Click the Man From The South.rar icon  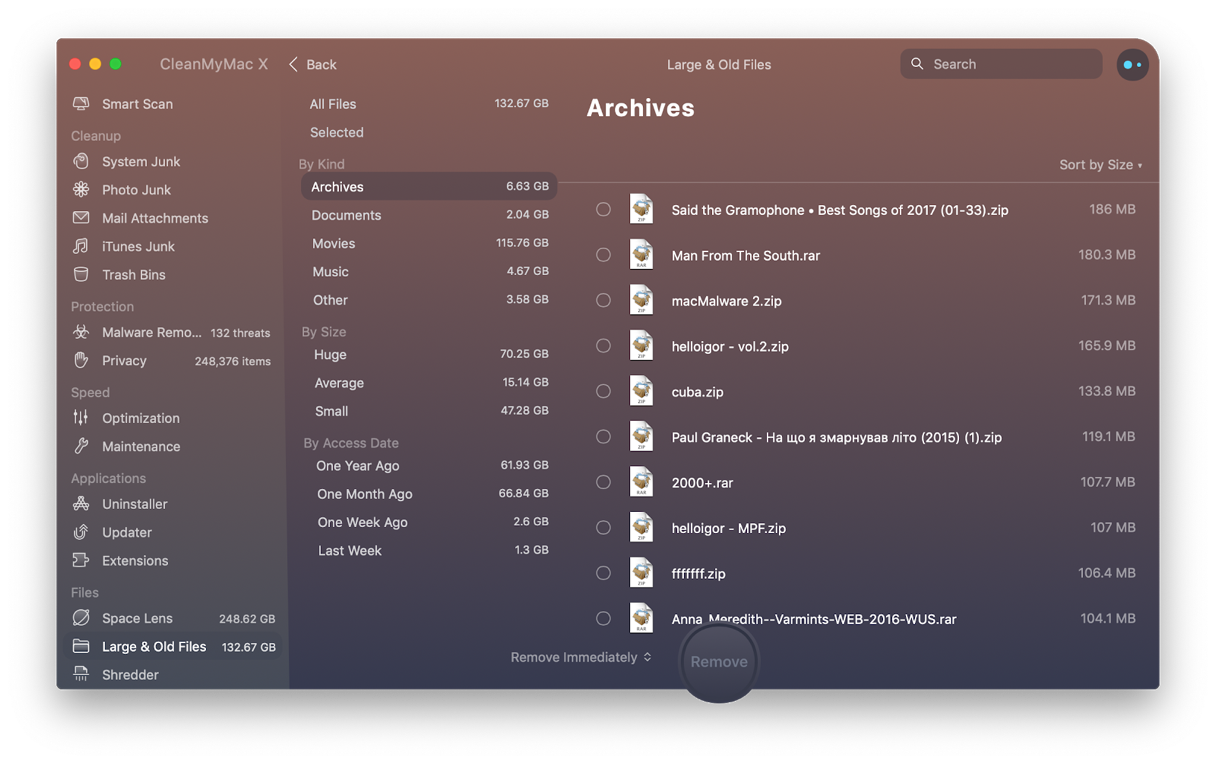tap(641, 255)
